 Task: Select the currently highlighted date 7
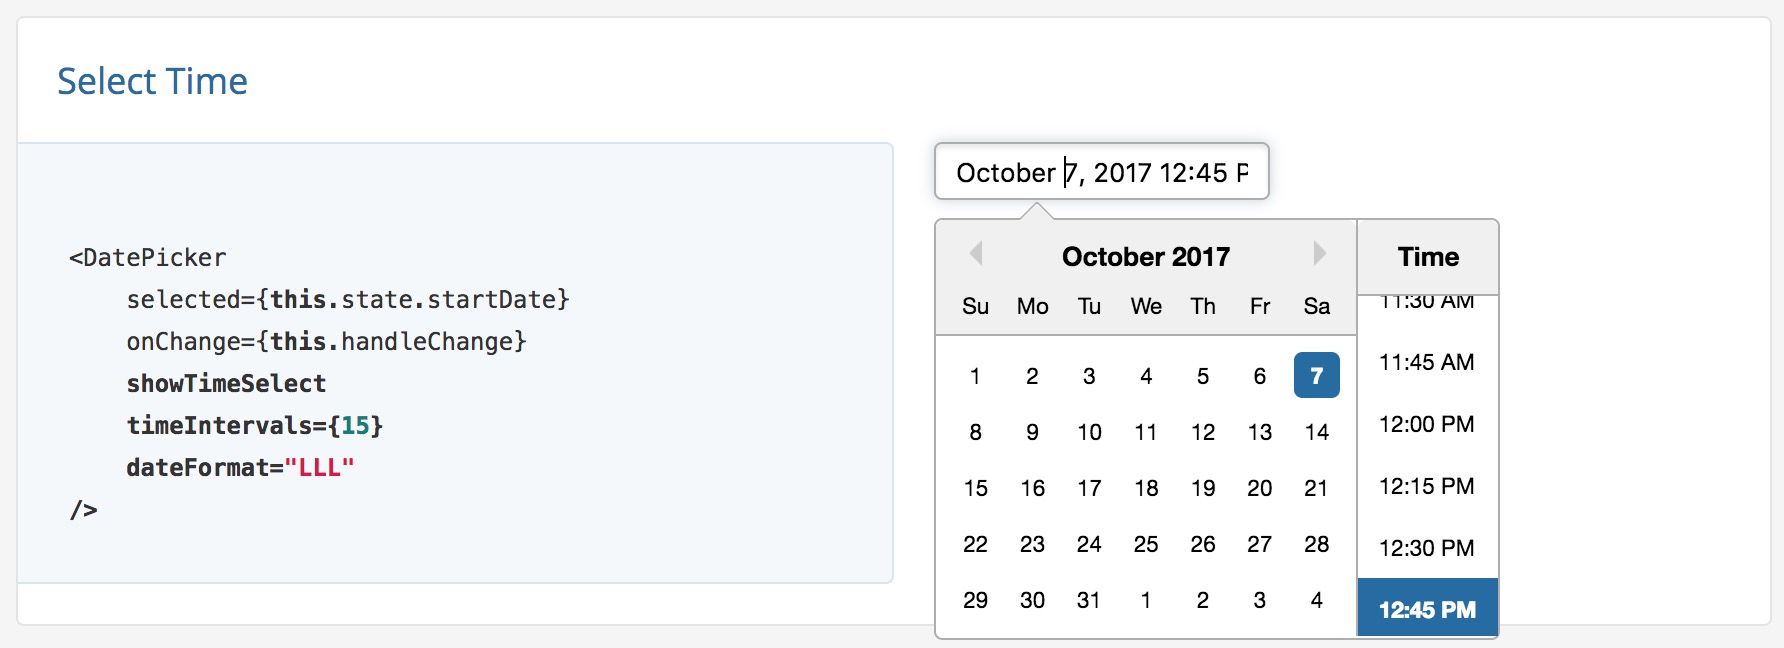[x=1317, y=376]
